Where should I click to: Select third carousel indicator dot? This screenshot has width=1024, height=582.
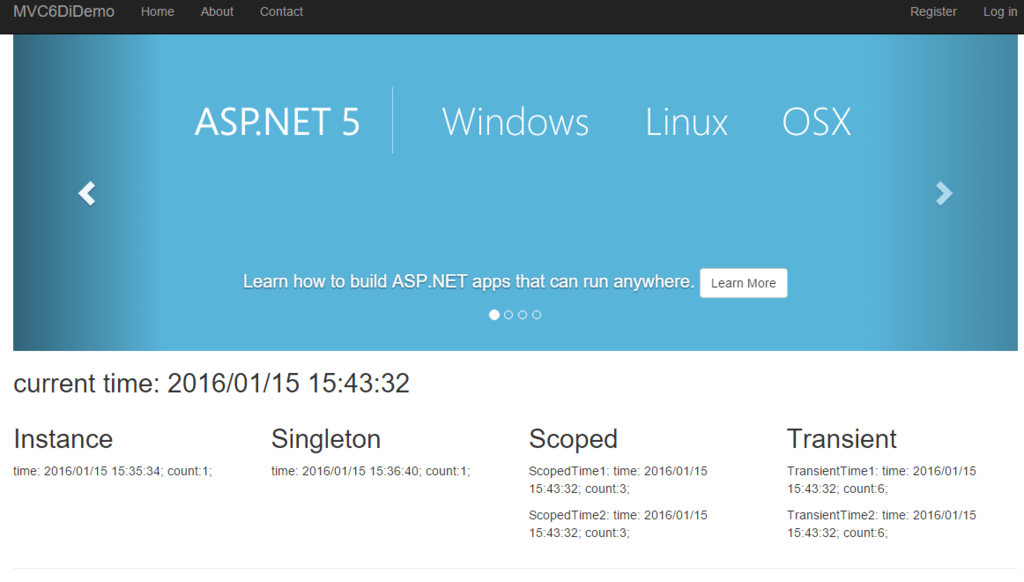[x=522, y=315]
